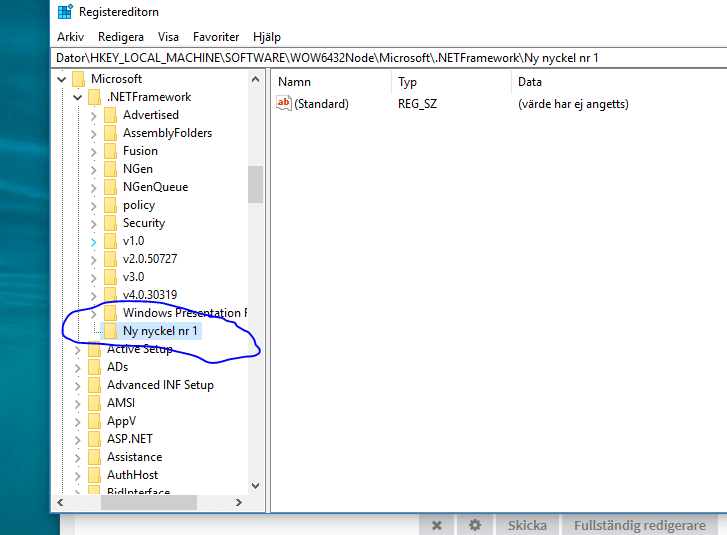This screenshot has height=535, width=727.
Task: Select the Microsoft folder icon
Action: [x=78, y=79]
